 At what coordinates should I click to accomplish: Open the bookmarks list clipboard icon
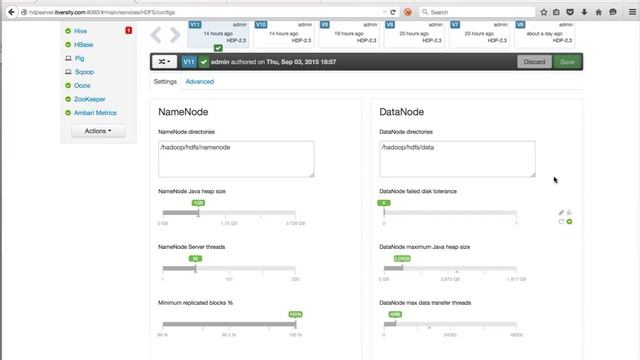(x=556, y=12)
